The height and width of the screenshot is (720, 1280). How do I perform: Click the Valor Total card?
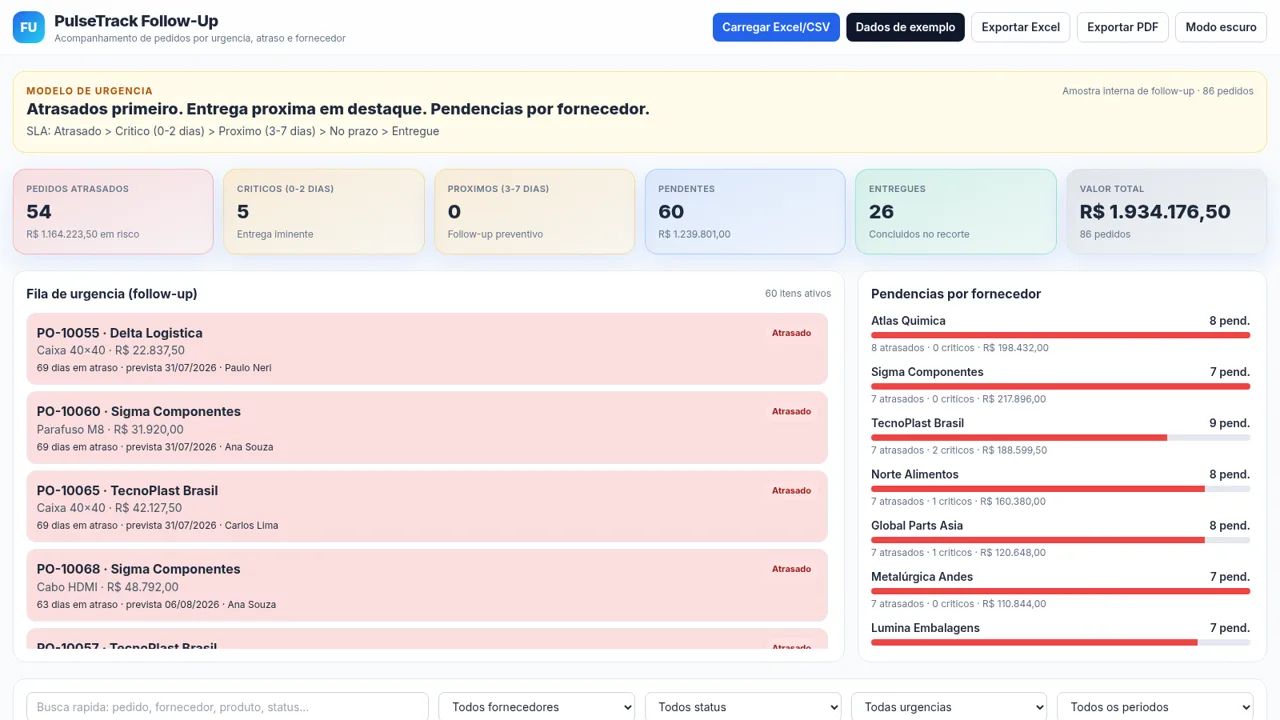(1167, 212)
